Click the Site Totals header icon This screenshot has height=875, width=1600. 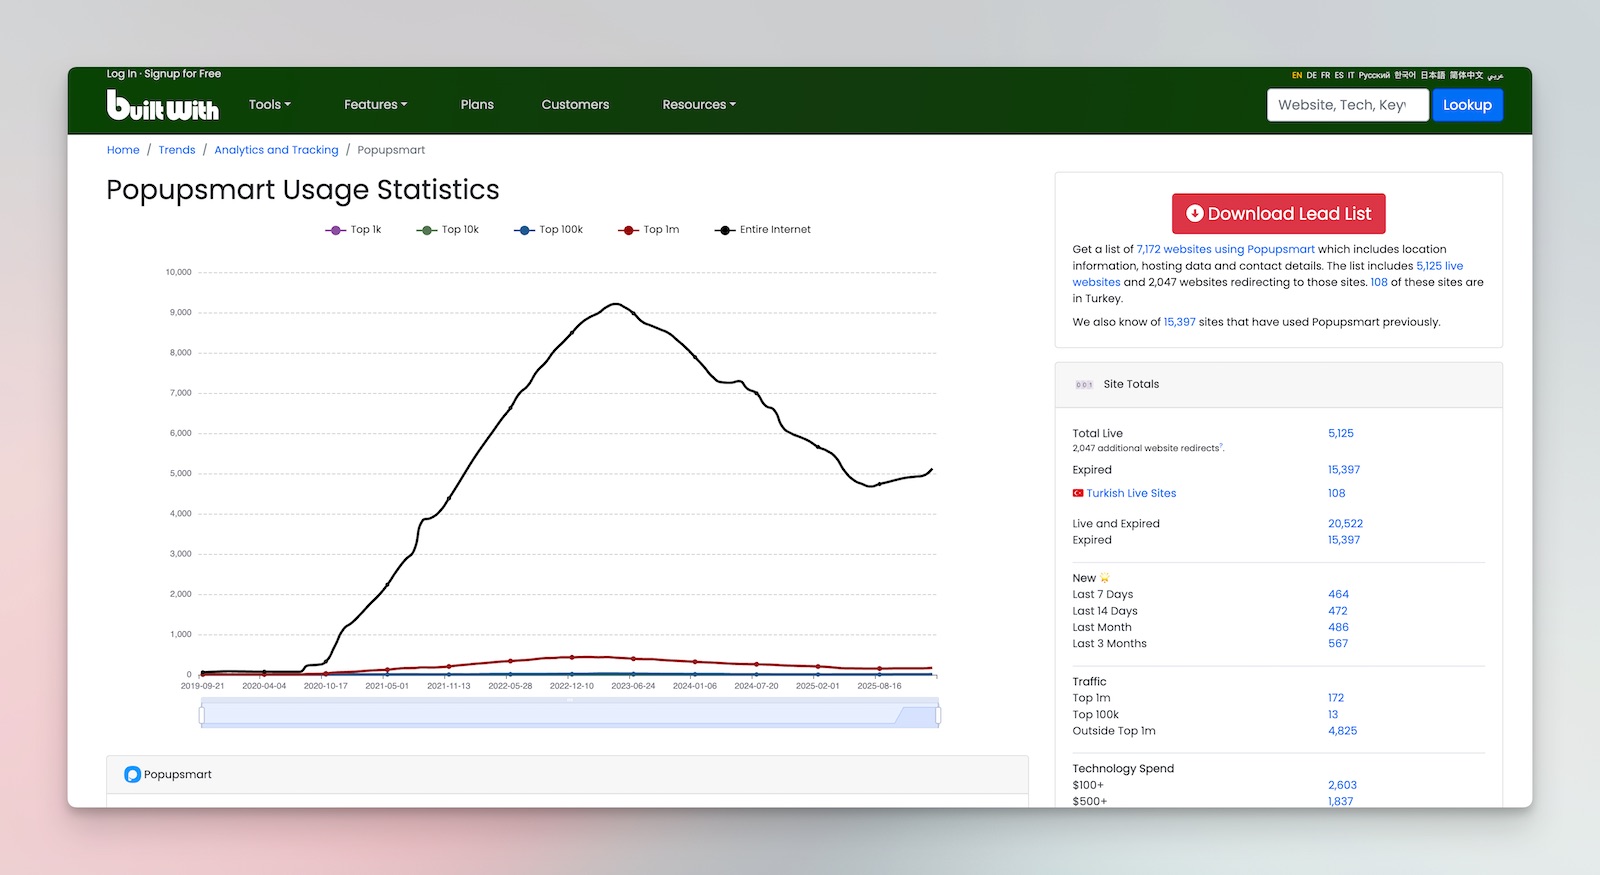(1084, 384)
